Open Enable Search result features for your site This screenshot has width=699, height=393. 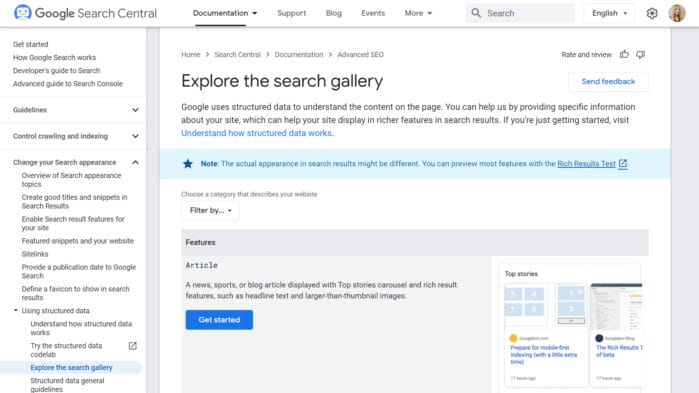[x=73, y=223]
